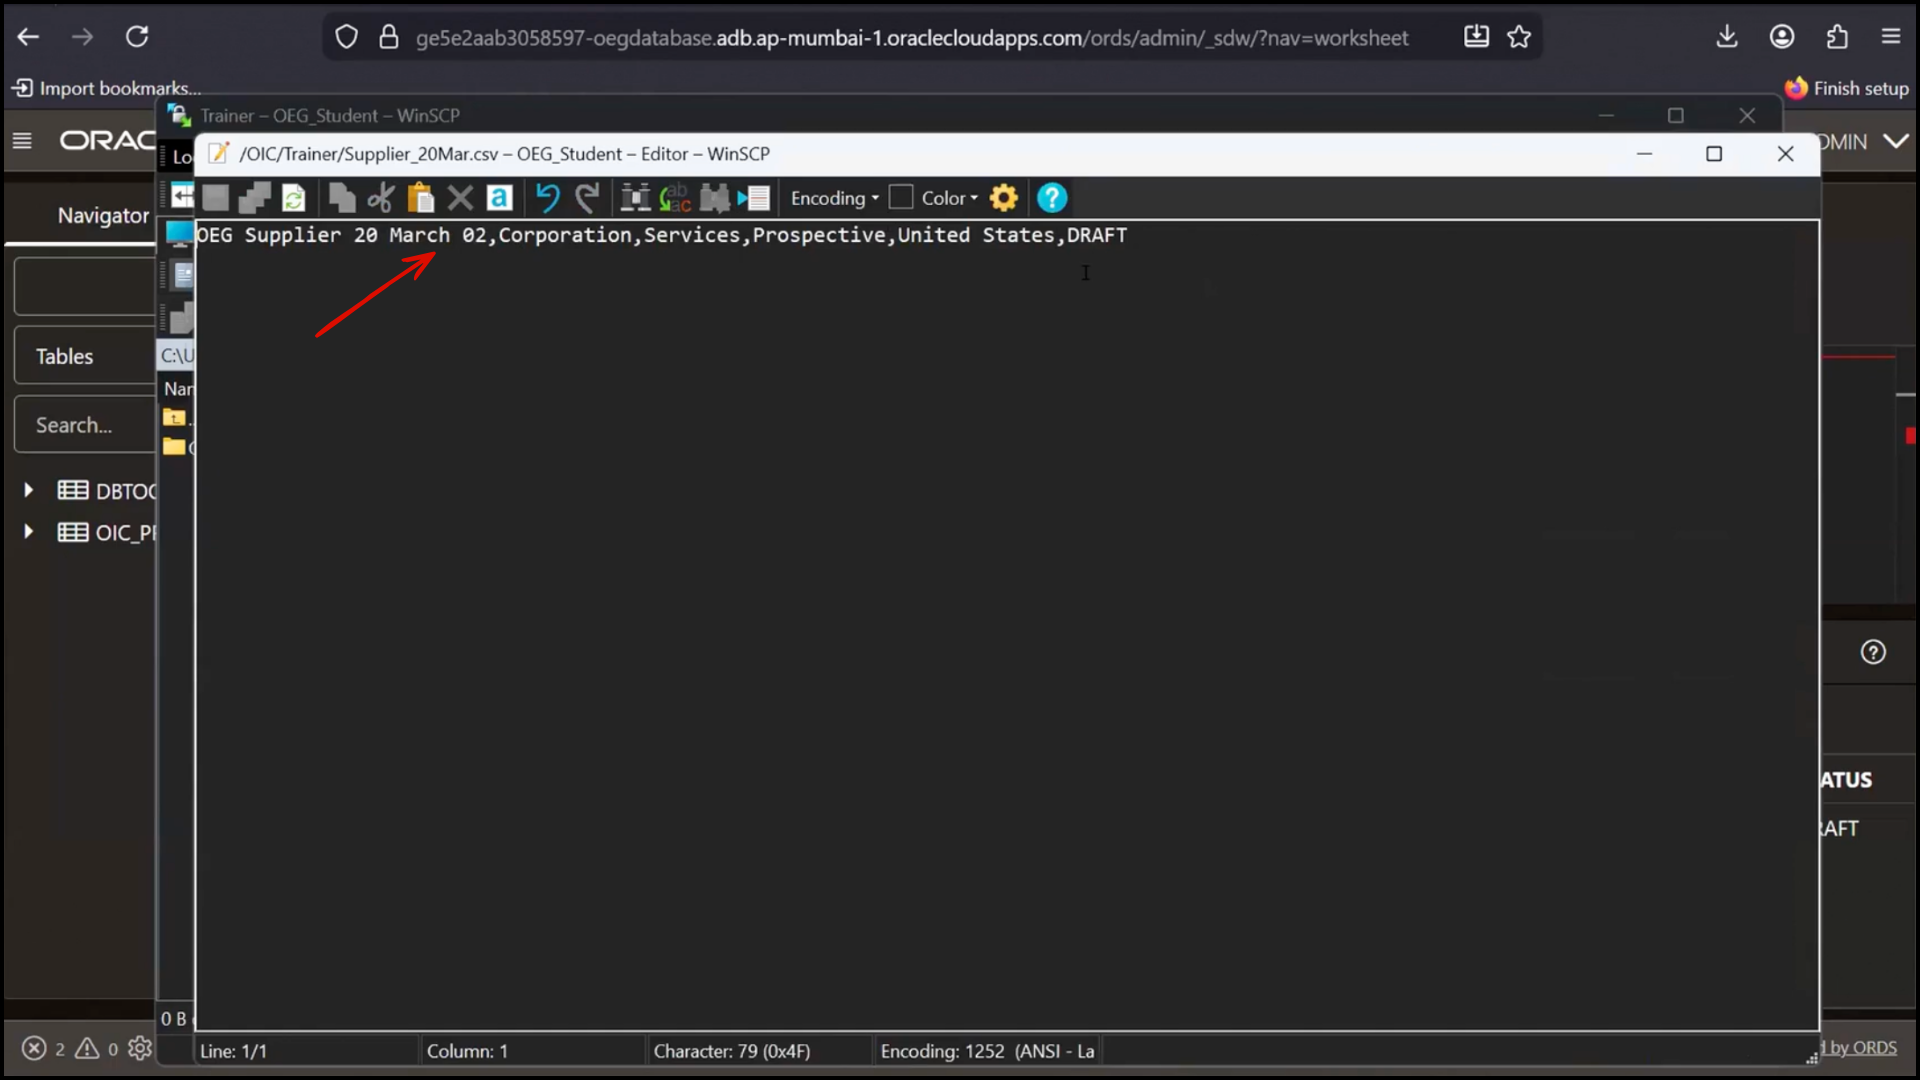This screenshot has height=1080, width=1920.
Task: Click the Search field in Navigator
Action: coord(85,425)
